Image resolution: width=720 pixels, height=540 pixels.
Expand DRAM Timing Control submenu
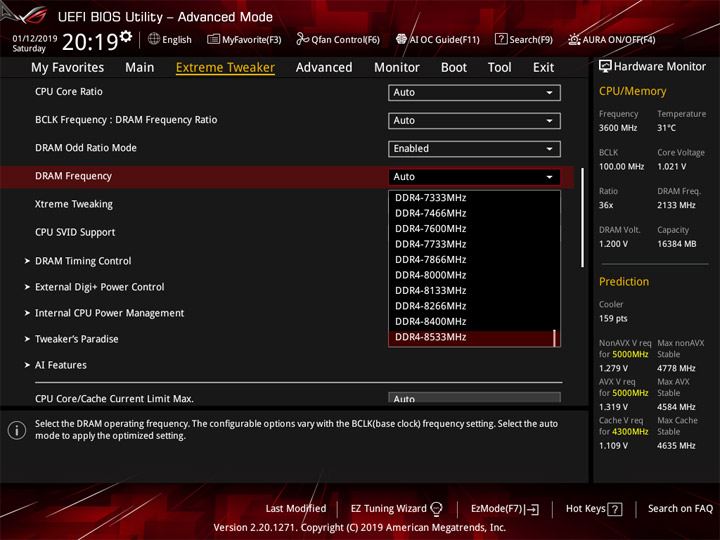pyautogui.click(x=83, y=261)
